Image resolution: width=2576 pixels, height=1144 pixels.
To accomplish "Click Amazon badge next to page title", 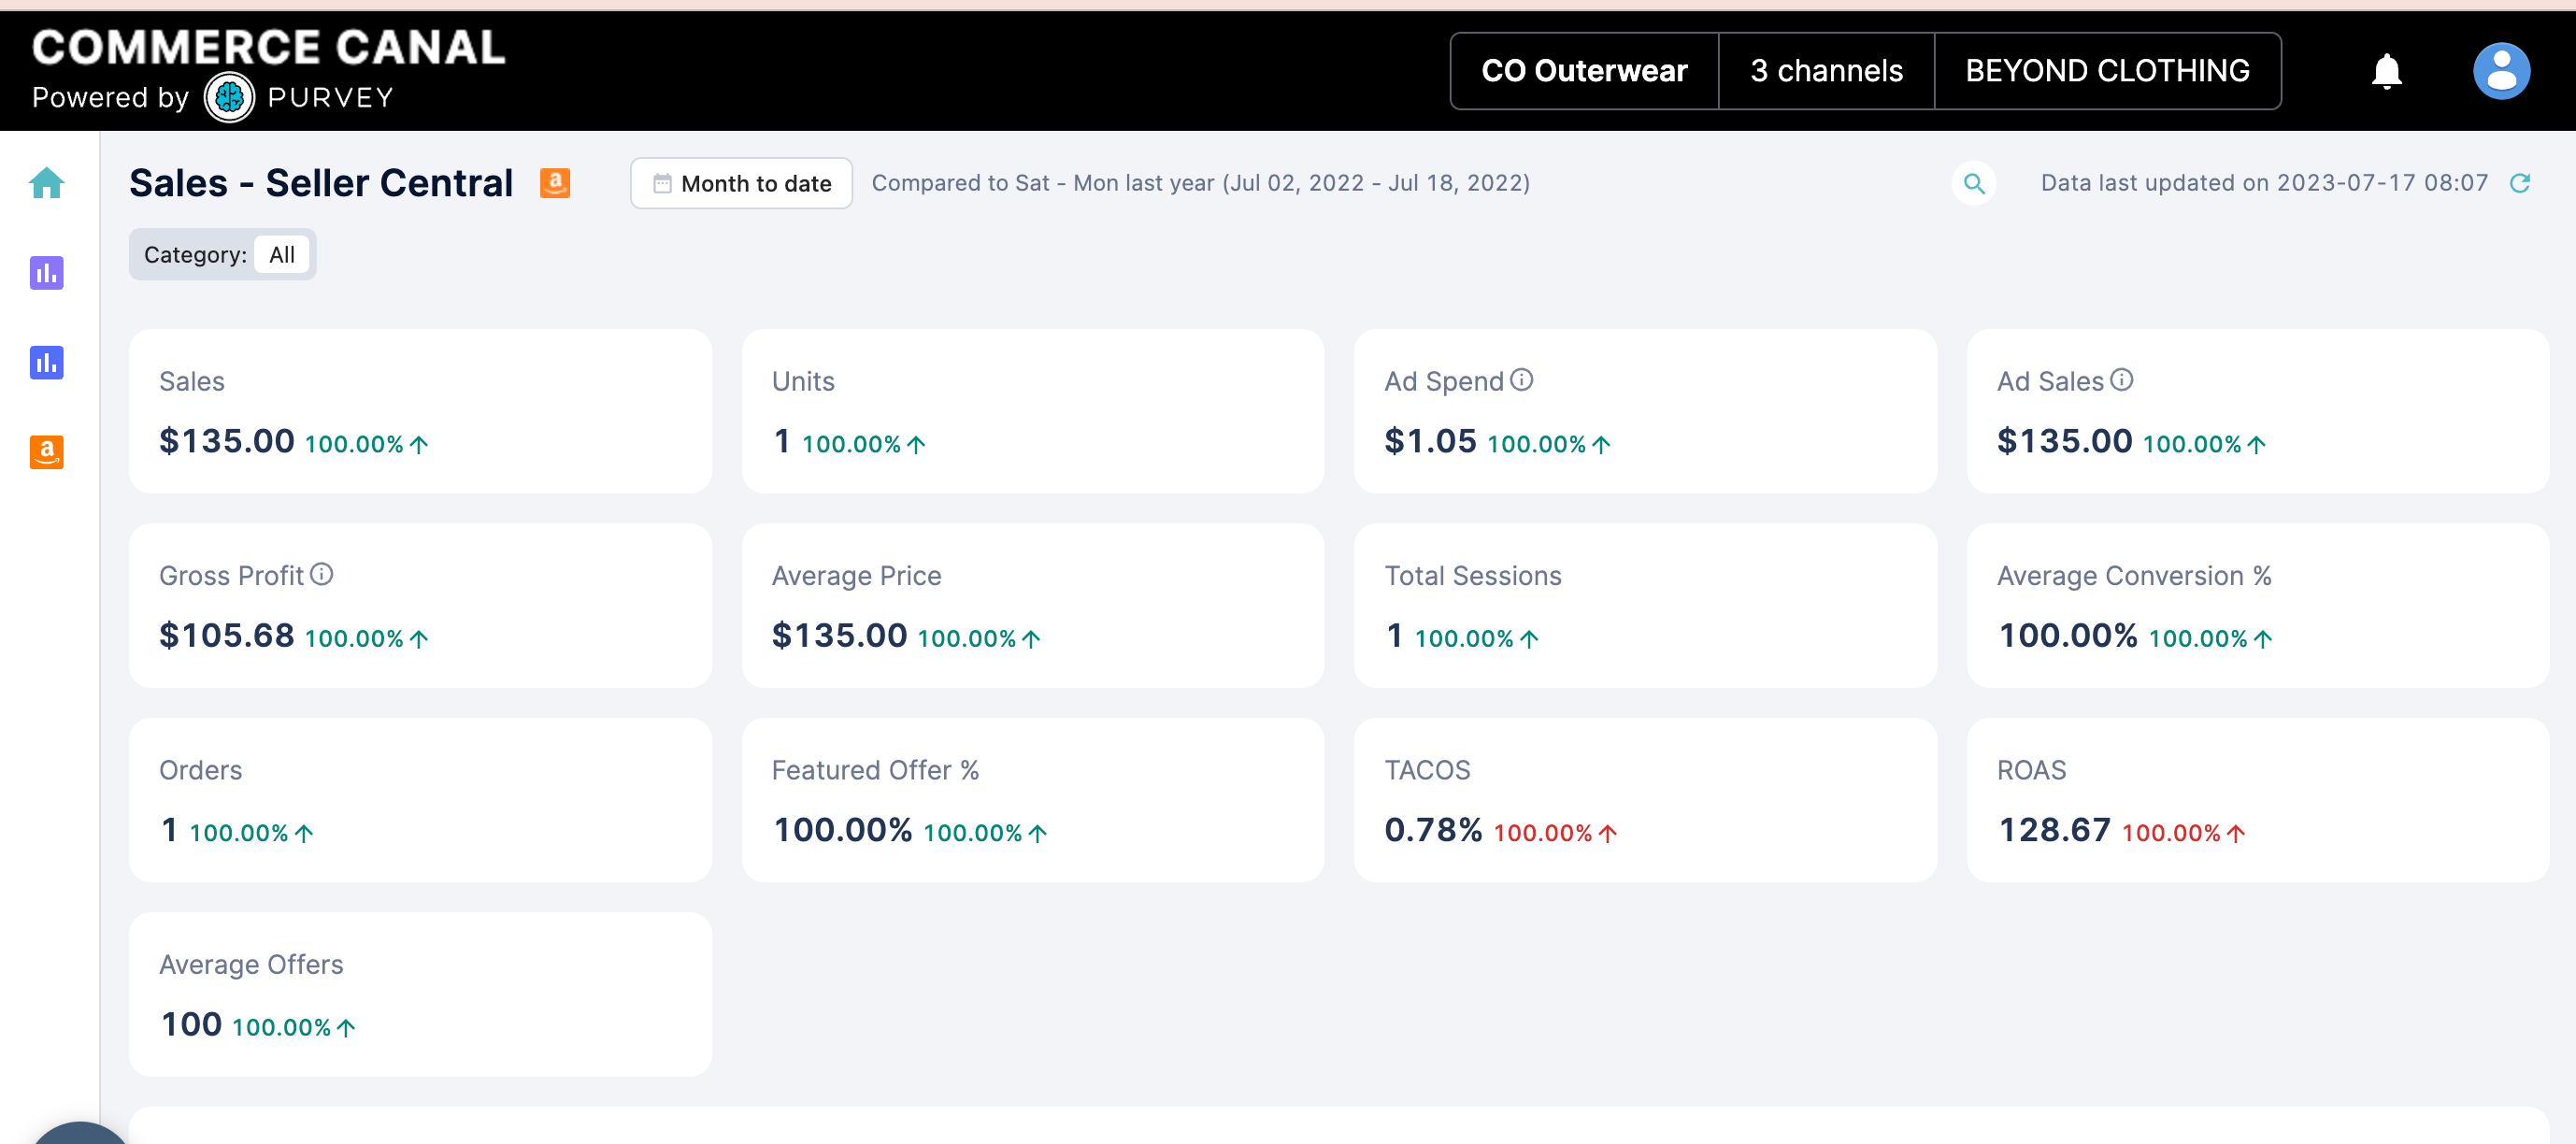I will [x=555, y=183].
